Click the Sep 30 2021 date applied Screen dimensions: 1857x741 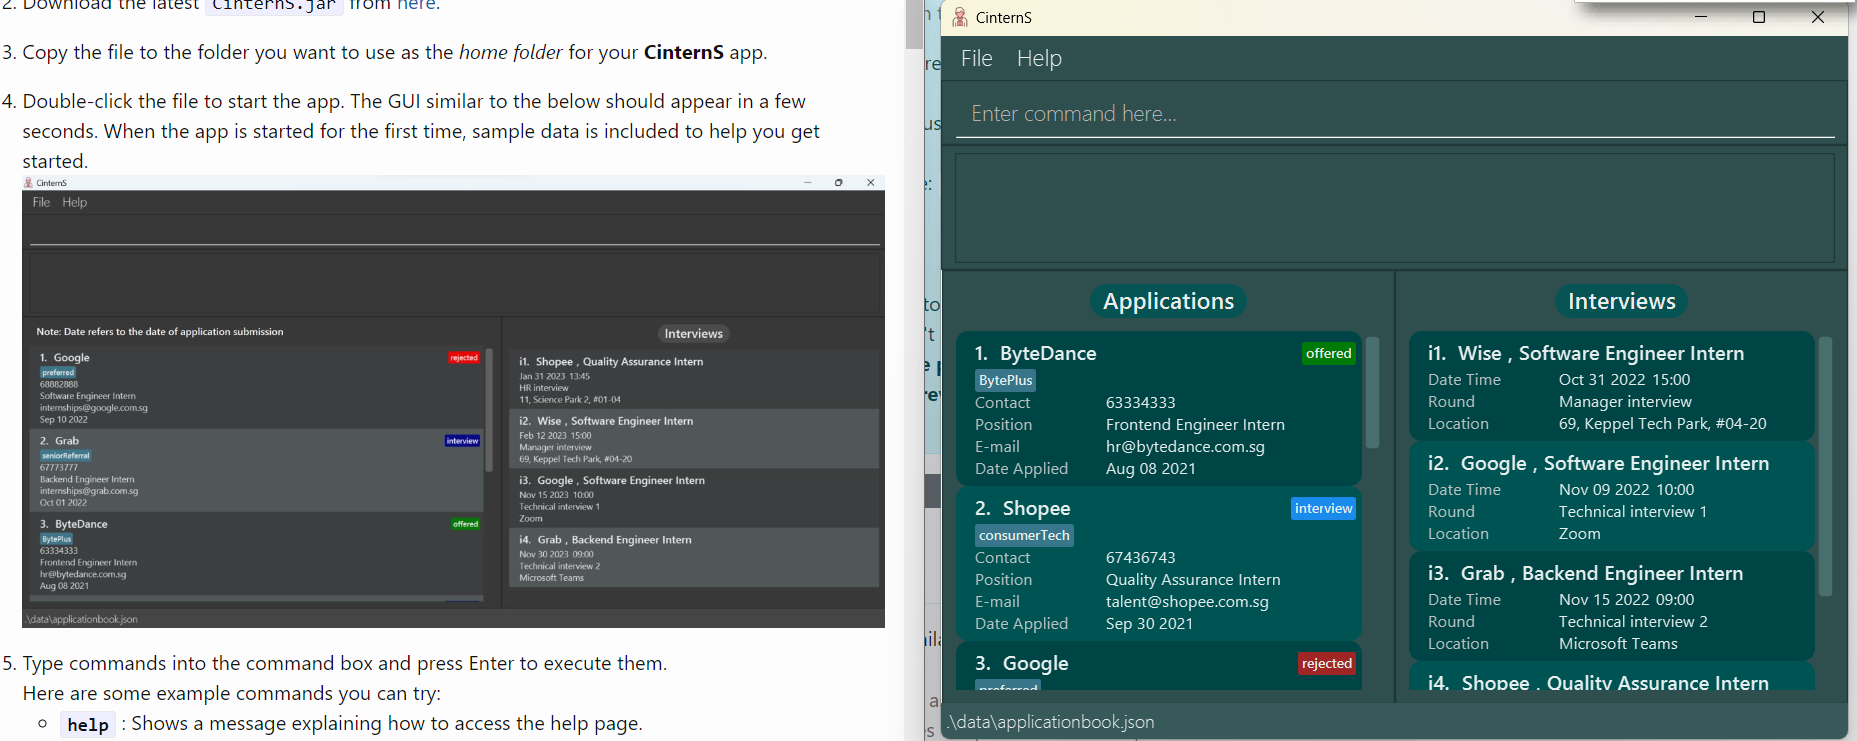[1149, 624]
